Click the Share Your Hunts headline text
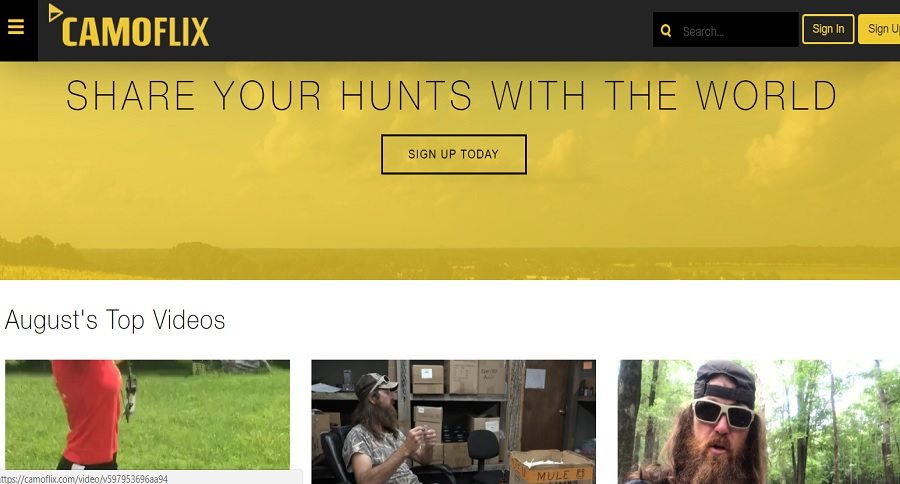This screenshot has width=900, height=484. tap(452, 95)
